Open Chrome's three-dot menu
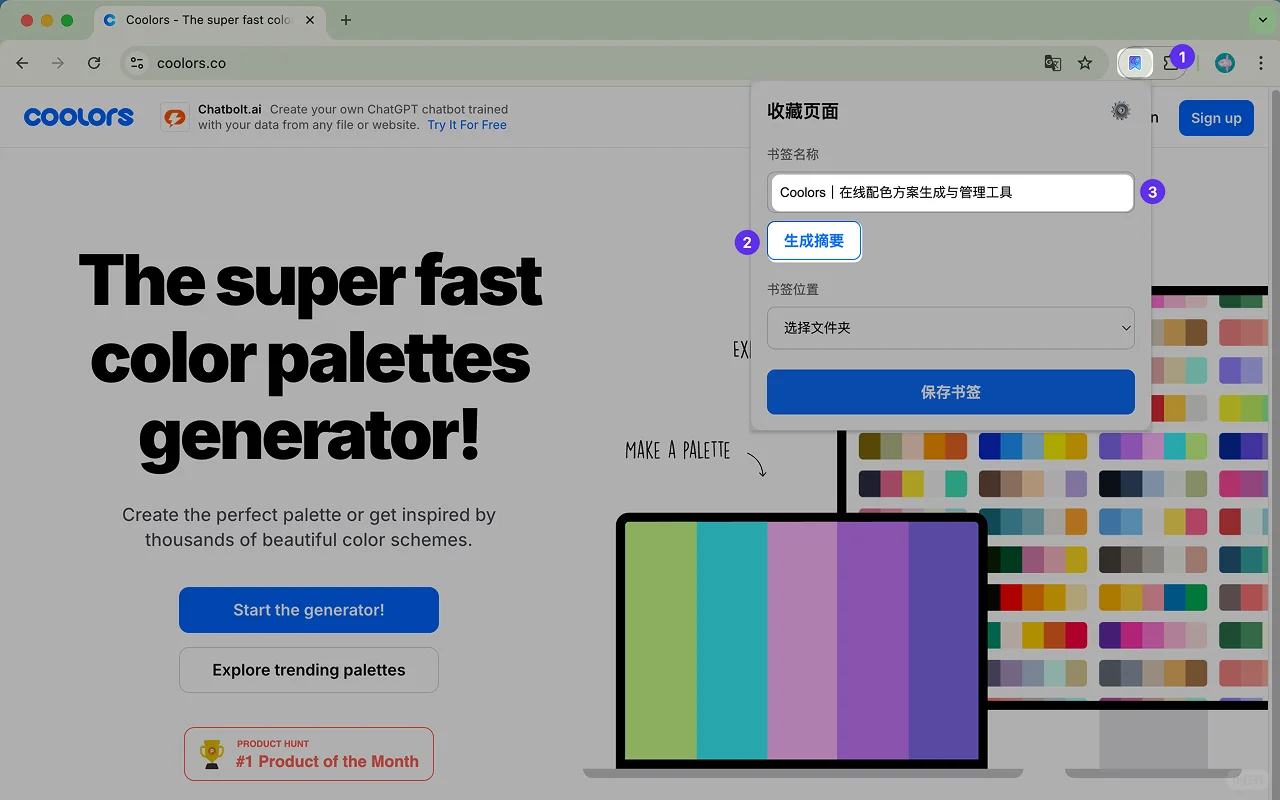This screenshot has width=1280, height=800. click(x=1259, y=63)
